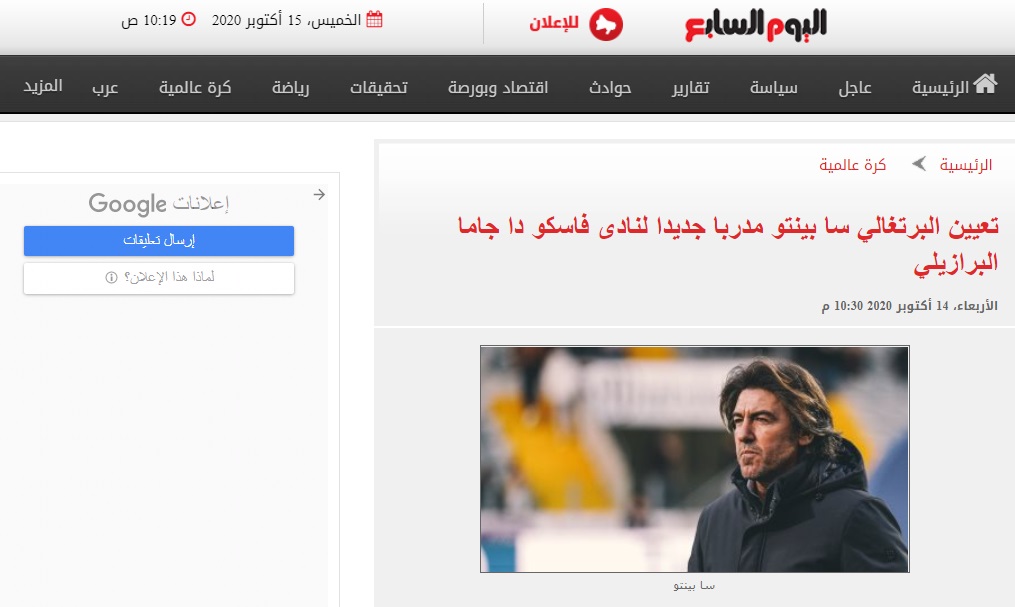Click the calendar icon beside the date
Viewport: 1015px width, 607px height.
pyautogui.click(x=374, y=20)
